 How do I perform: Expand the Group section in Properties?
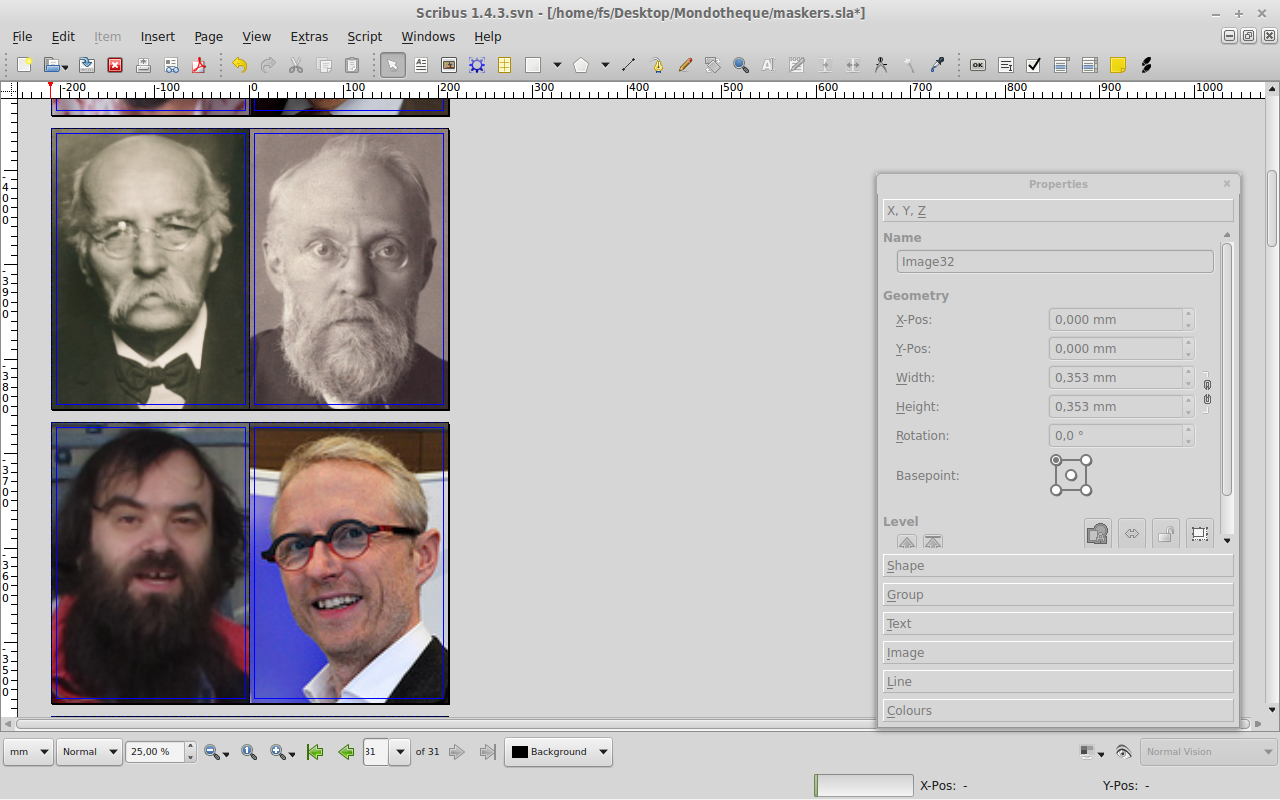point(1058,595)
